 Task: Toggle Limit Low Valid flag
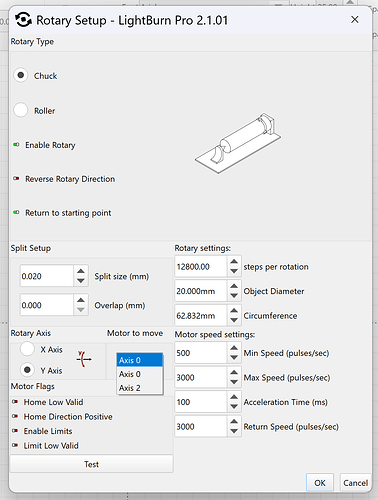coord(15,445)
